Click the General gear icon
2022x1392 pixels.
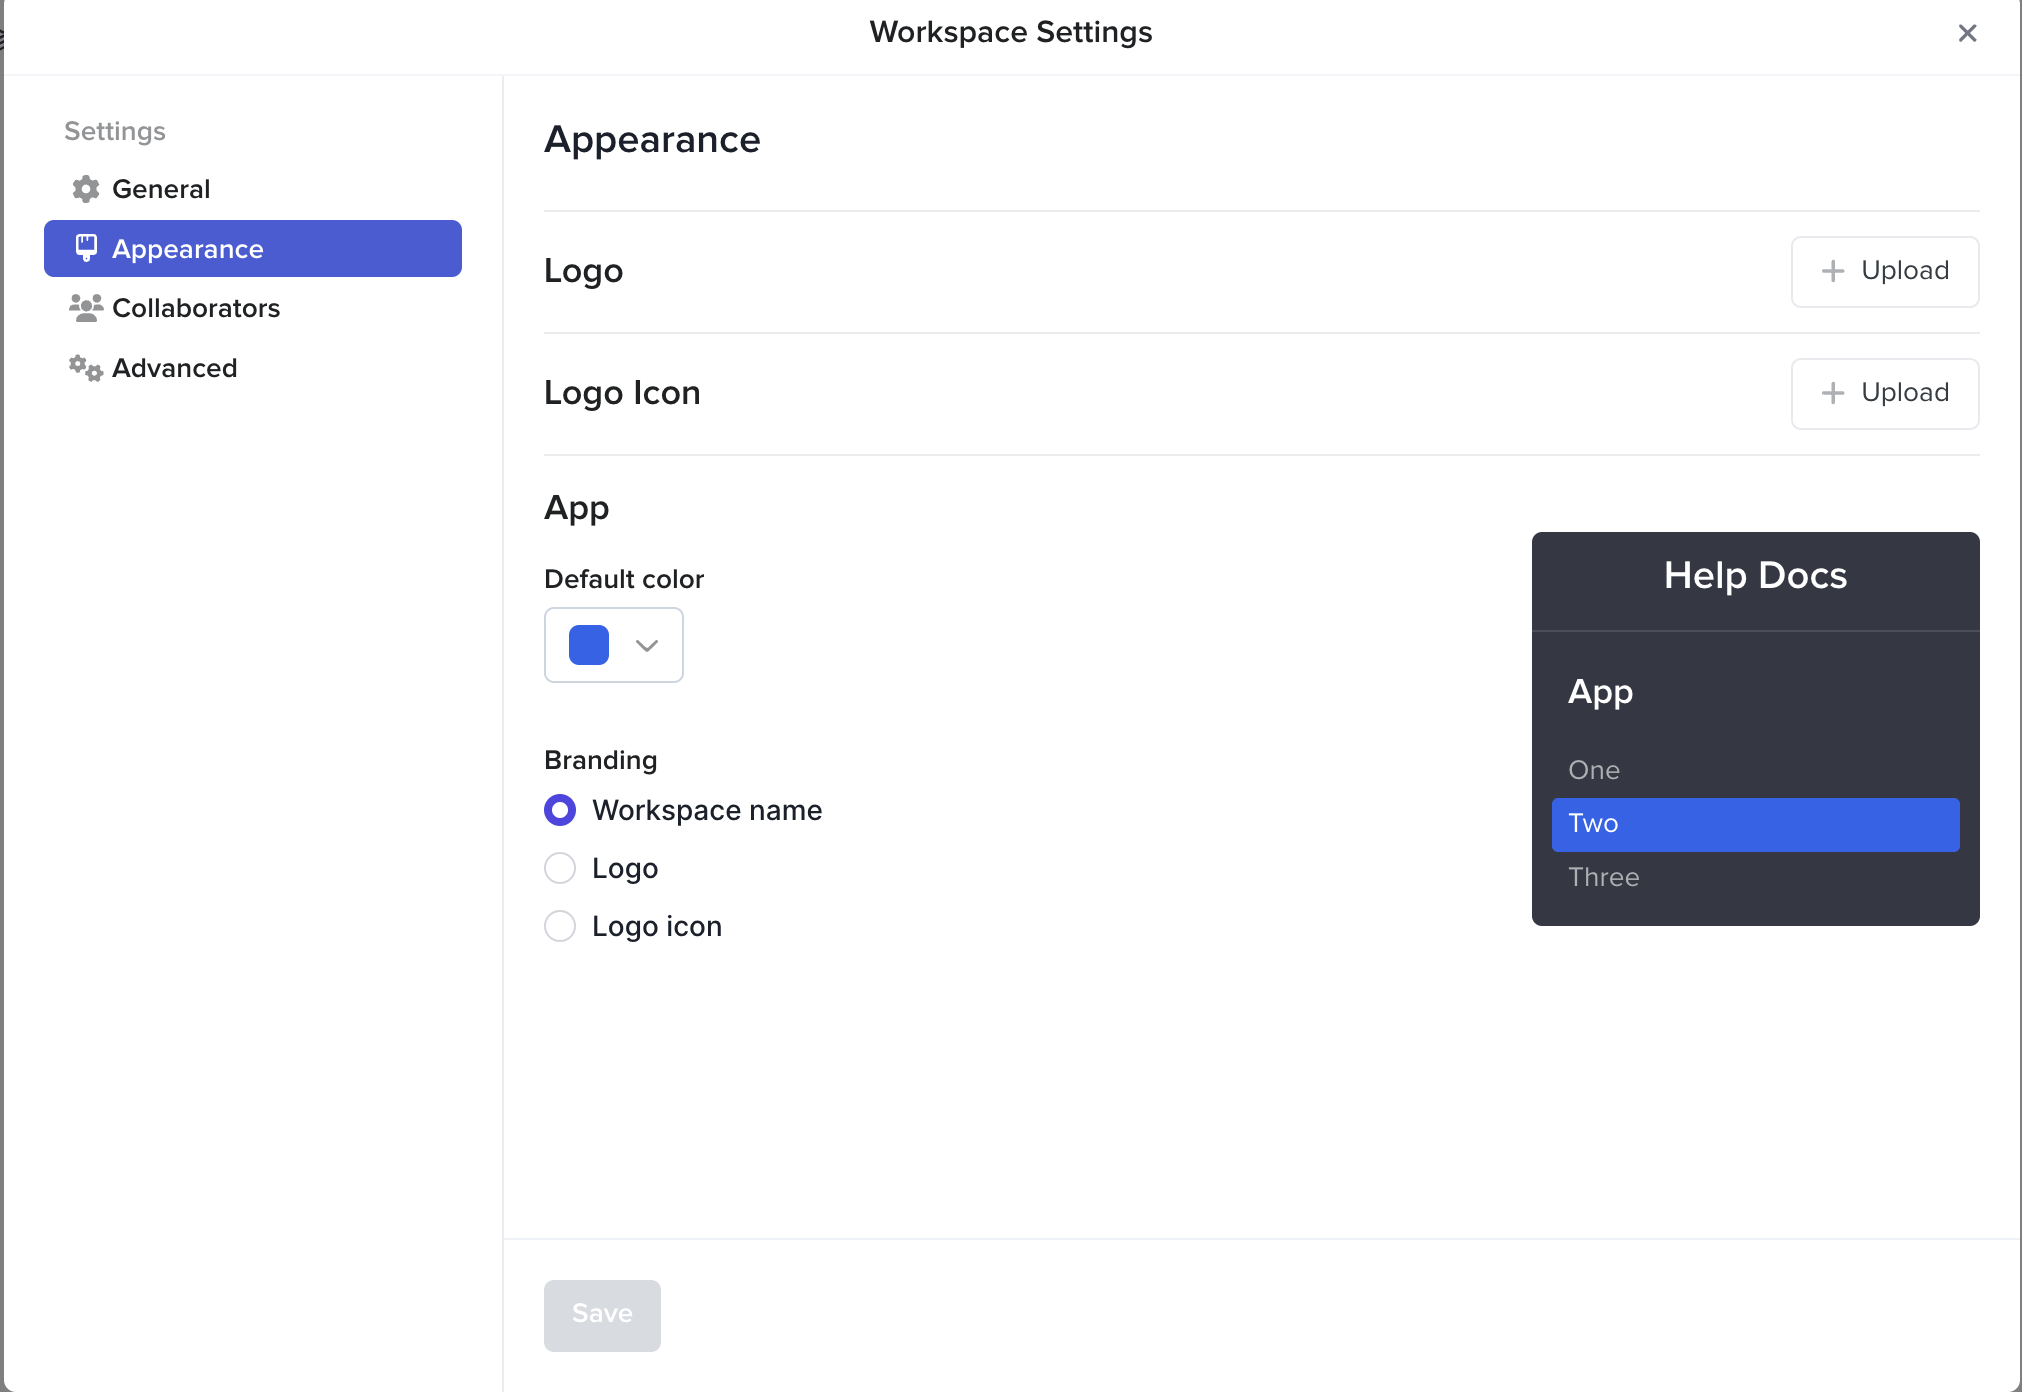coord(86,189)
